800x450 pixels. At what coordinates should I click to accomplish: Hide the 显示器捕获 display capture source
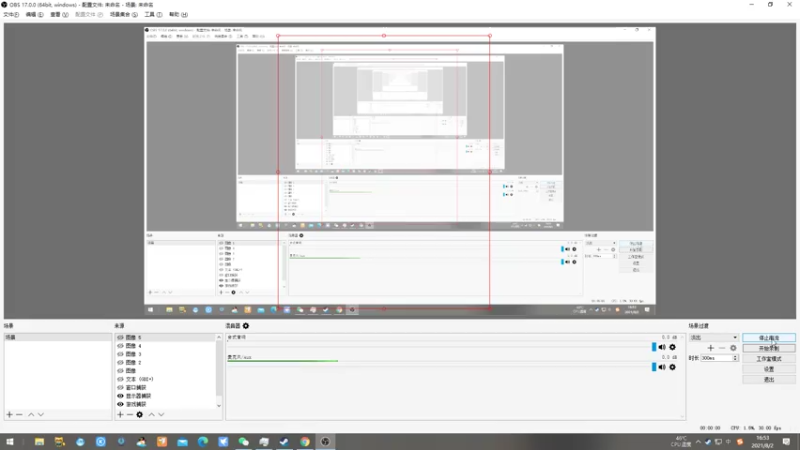click(x=120, y=396)
